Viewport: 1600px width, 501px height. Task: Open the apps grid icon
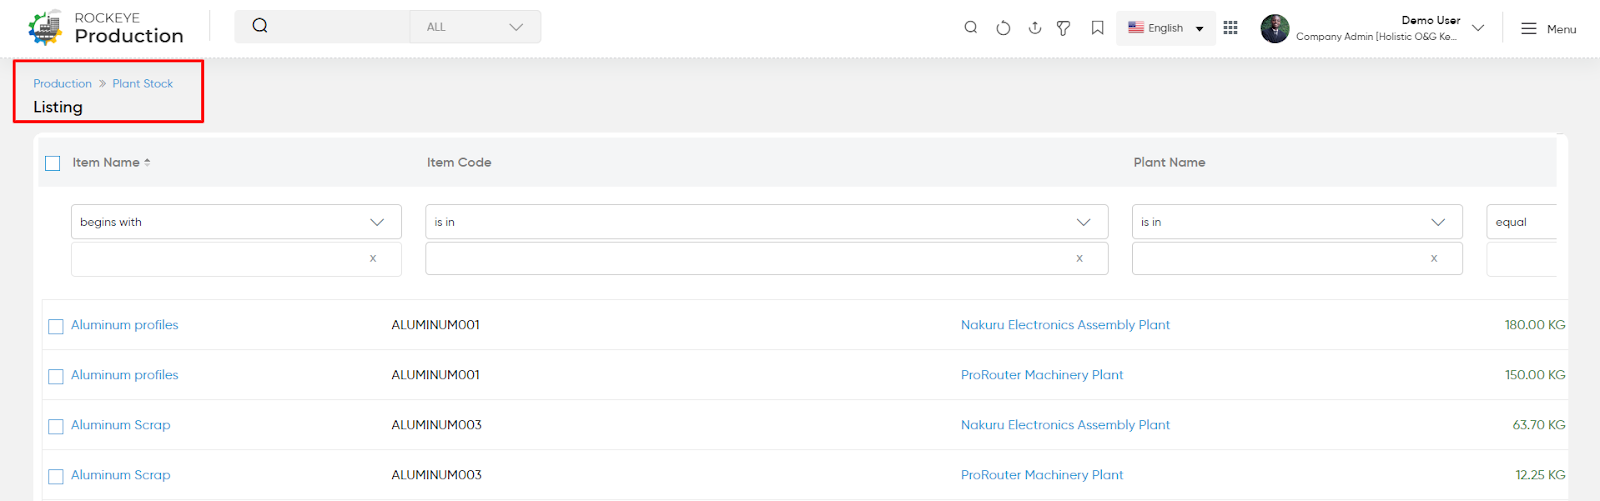(1230, 28)
